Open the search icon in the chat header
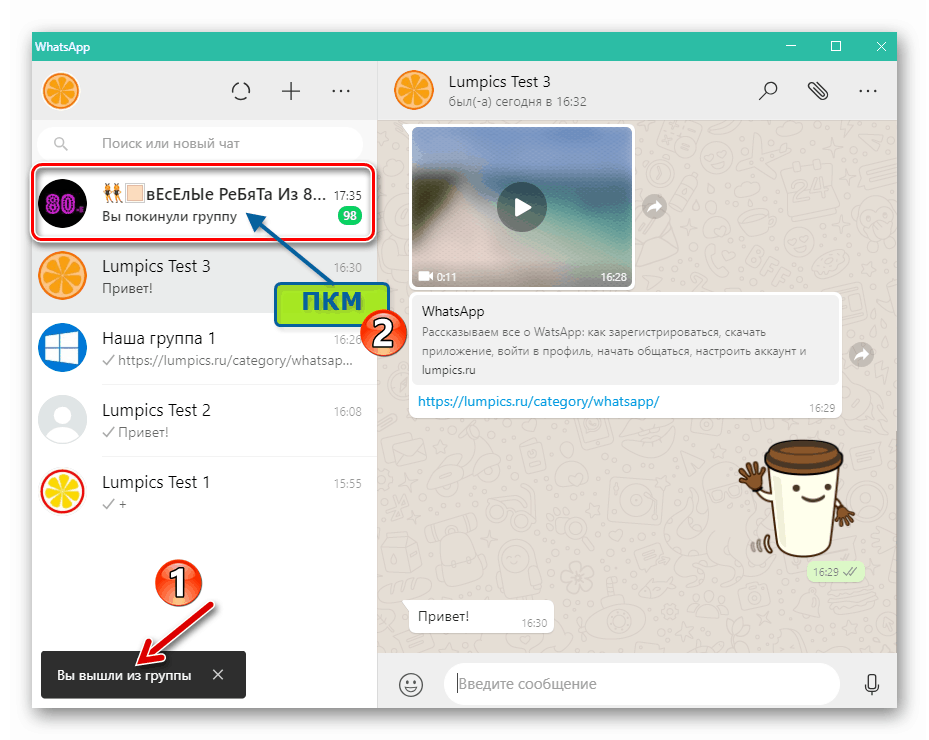 point(768,91)
